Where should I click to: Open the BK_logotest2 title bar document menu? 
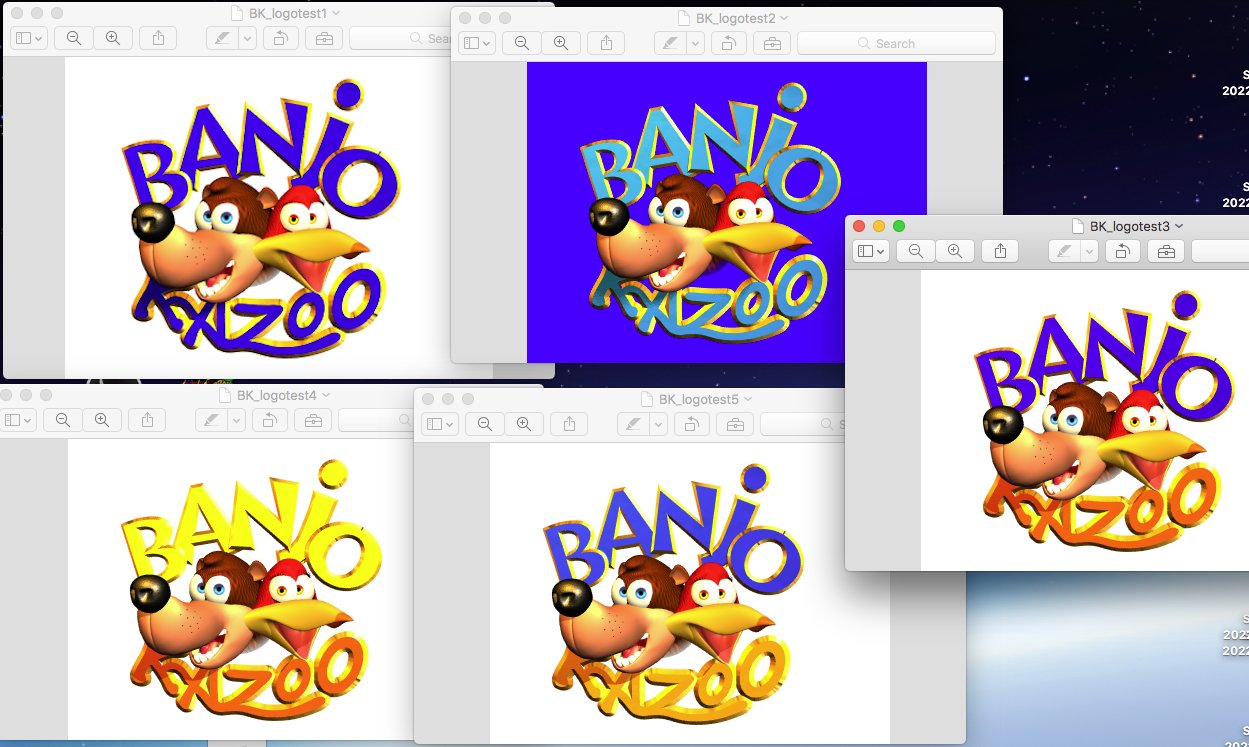783,18
